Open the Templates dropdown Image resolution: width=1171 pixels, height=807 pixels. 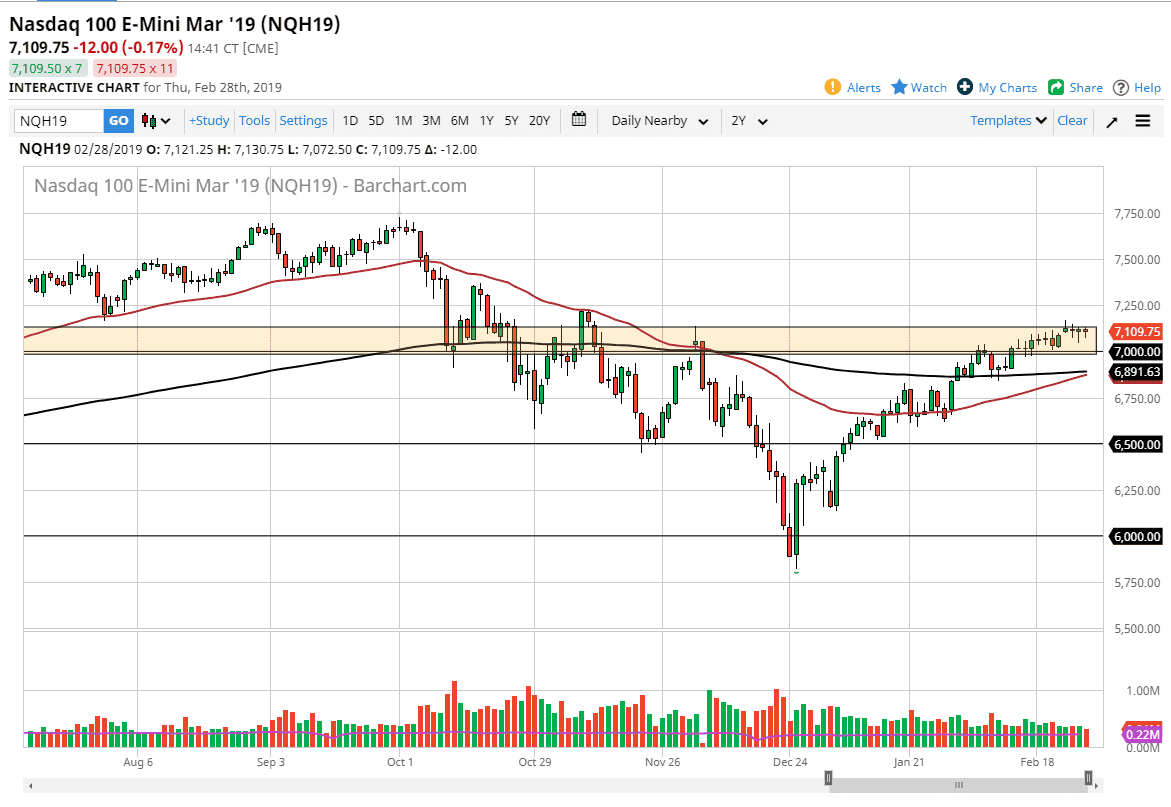coord(1006,120)
